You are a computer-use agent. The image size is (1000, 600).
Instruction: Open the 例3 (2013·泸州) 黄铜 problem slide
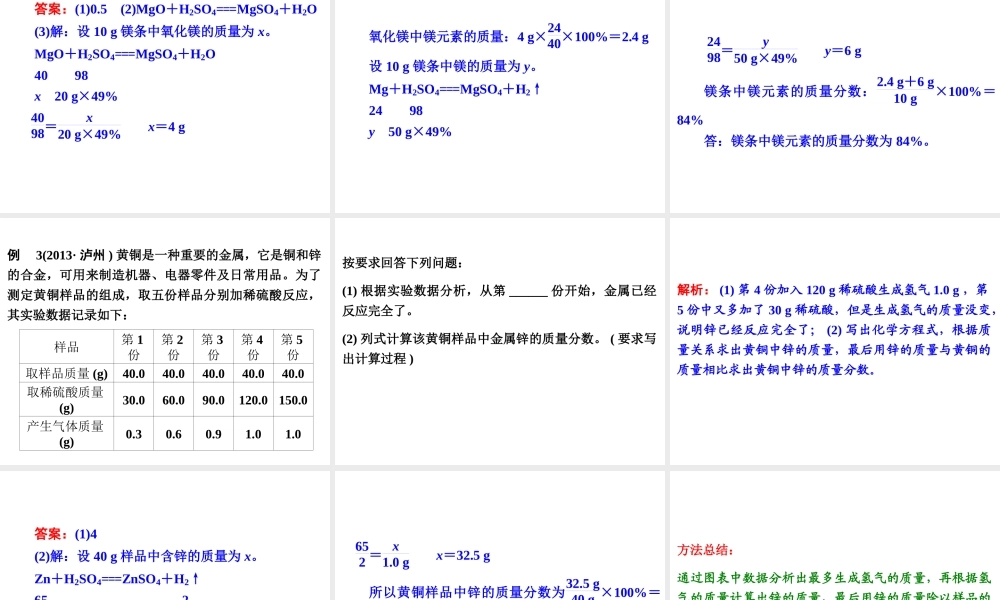click(165, 342)
